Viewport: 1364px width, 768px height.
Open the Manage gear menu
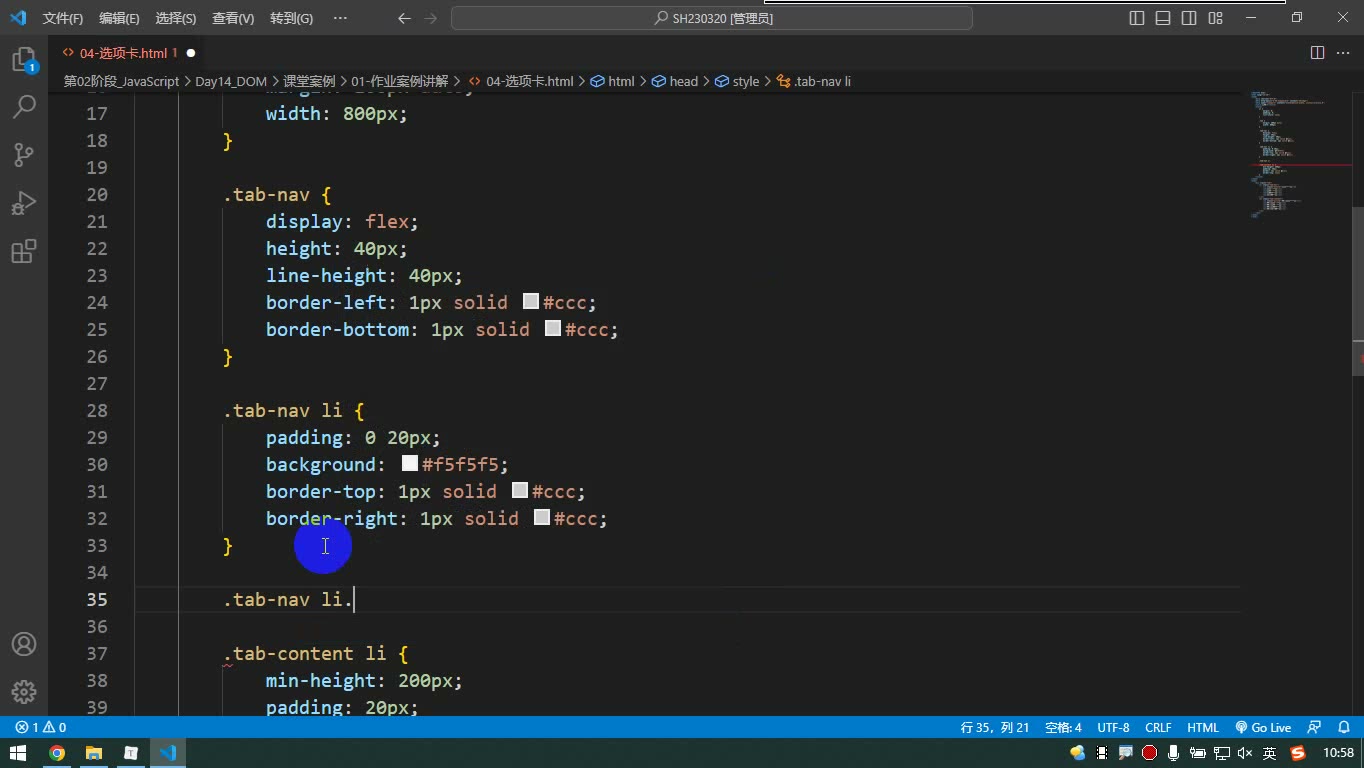pyautogui.click(x=24, y=692)
